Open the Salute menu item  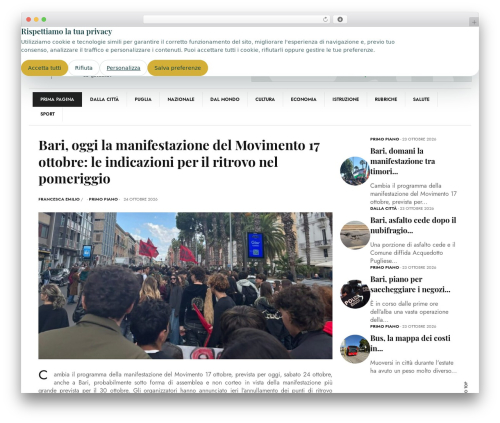pos(421,99)
